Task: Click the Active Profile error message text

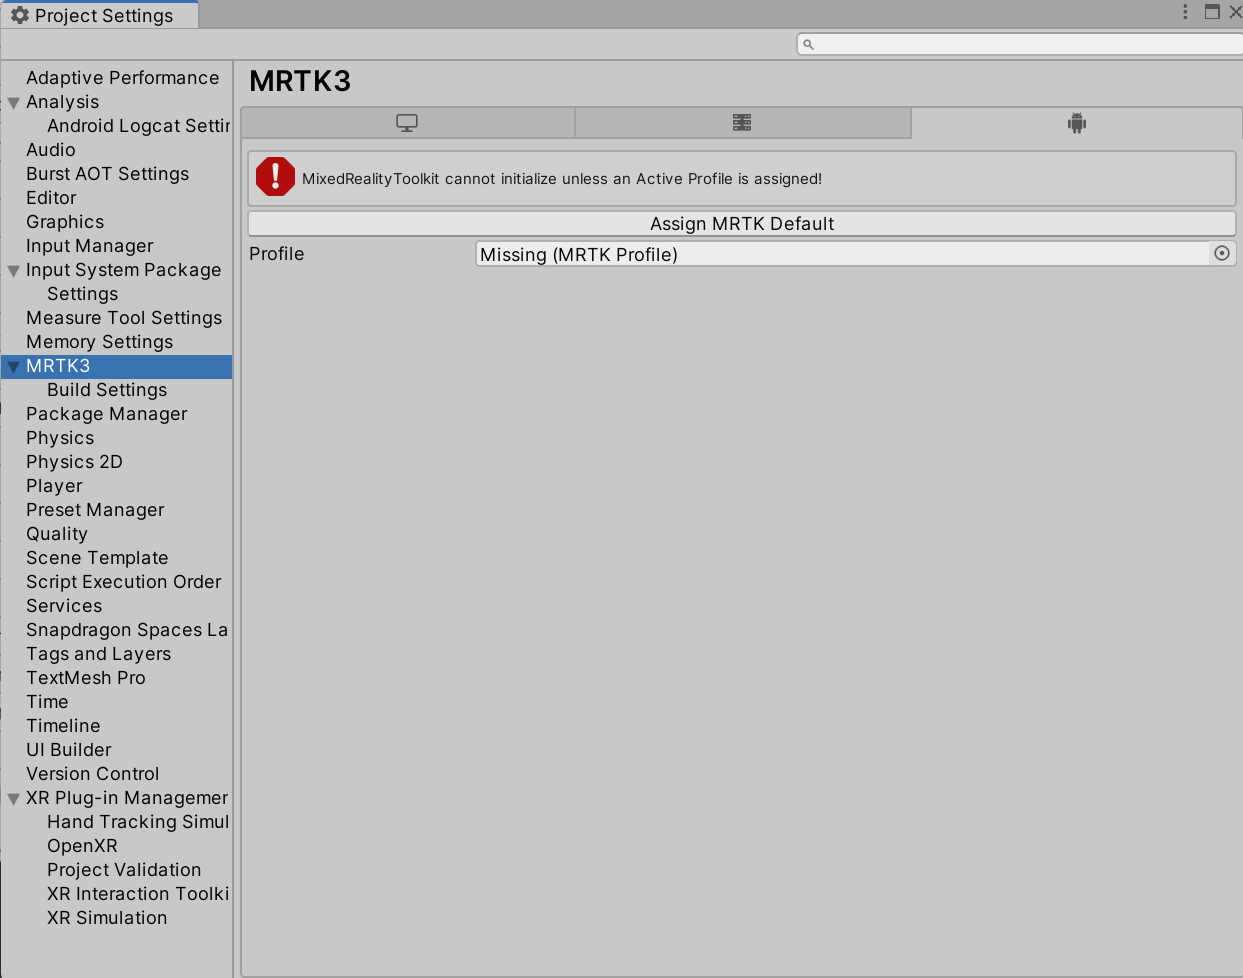Action: [x=562, y=179]
